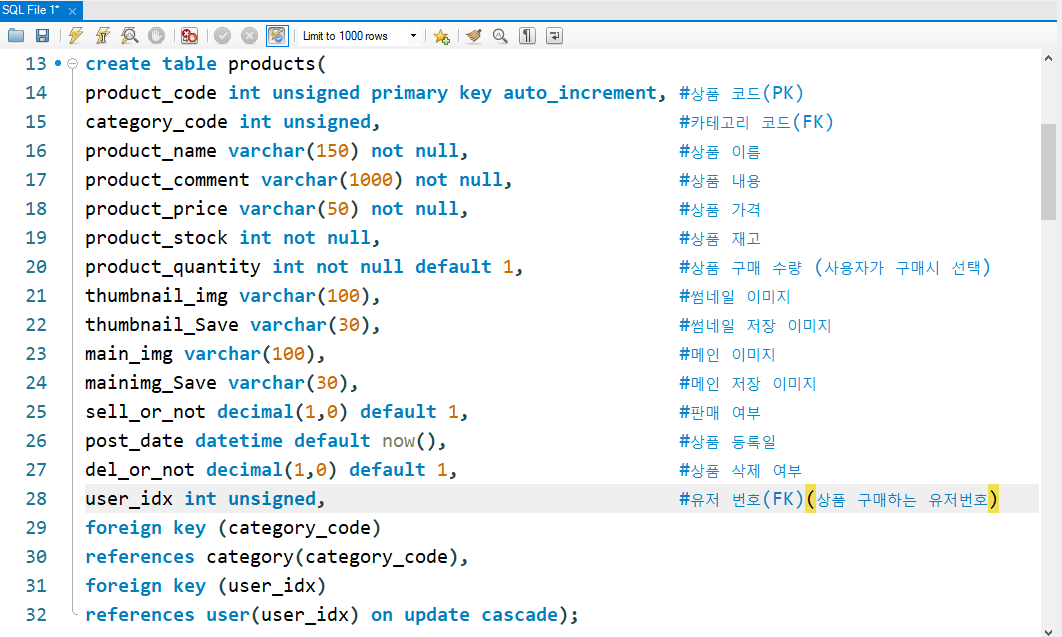The height and width of the screenshot is (637, 1062).
Task: Beautify query with broom icon
Action: 473,36
